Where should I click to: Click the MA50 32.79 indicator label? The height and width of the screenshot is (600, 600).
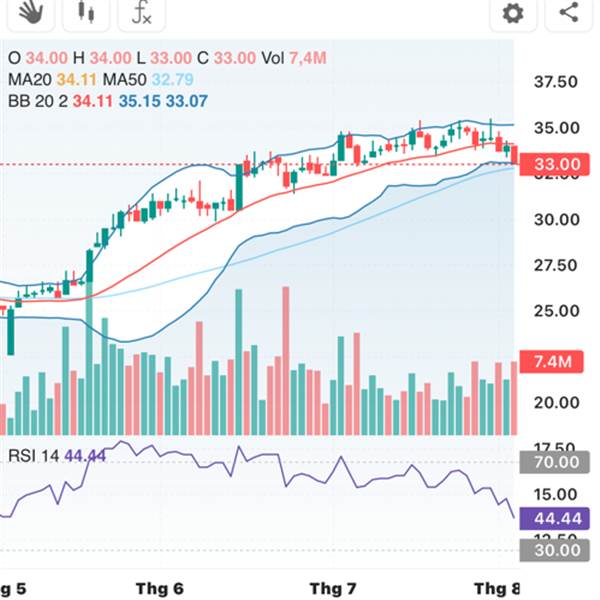tap(148, 80)
